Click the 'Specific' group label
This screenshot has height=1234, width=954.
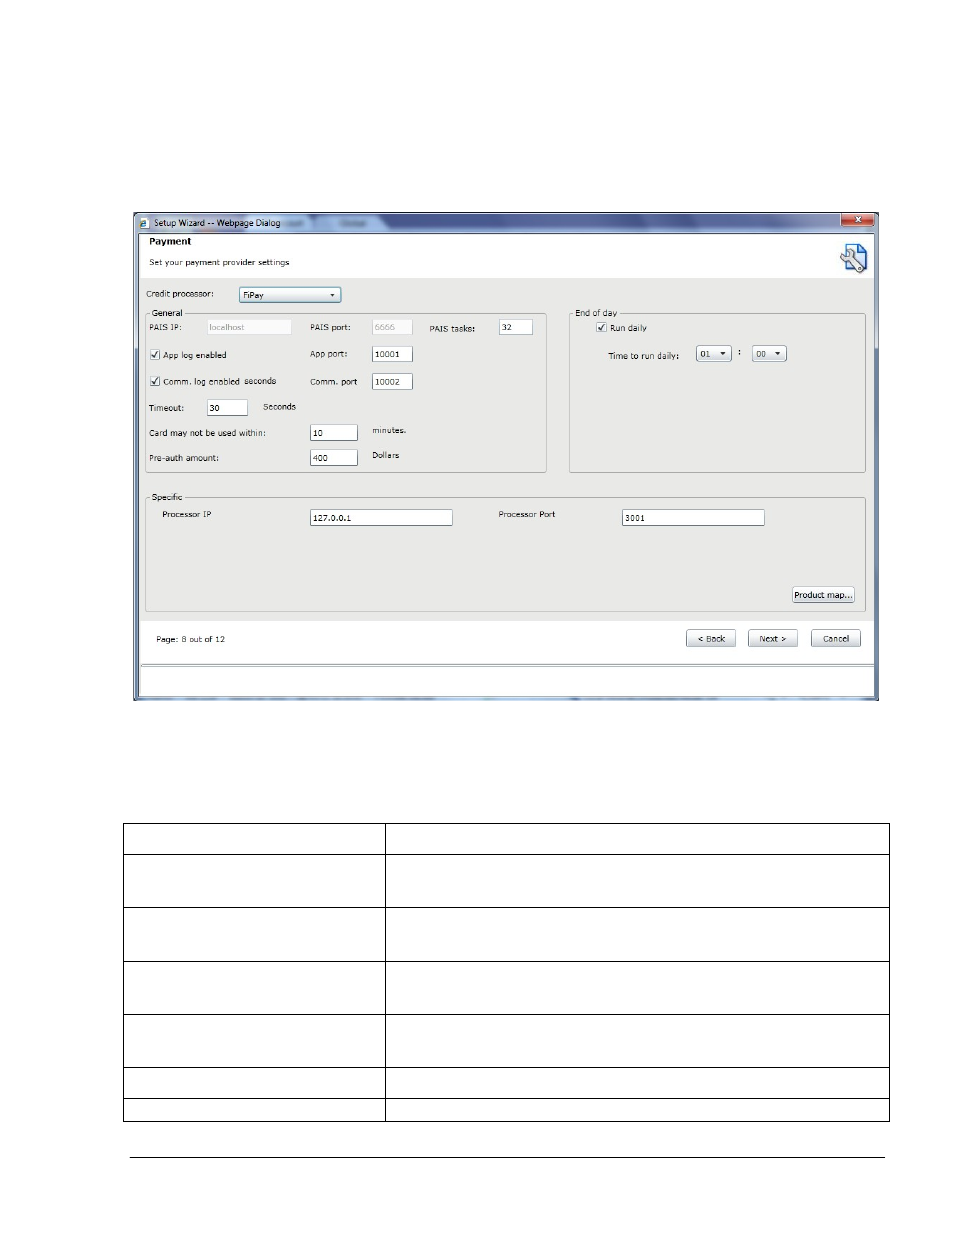(x=167, y=497)
